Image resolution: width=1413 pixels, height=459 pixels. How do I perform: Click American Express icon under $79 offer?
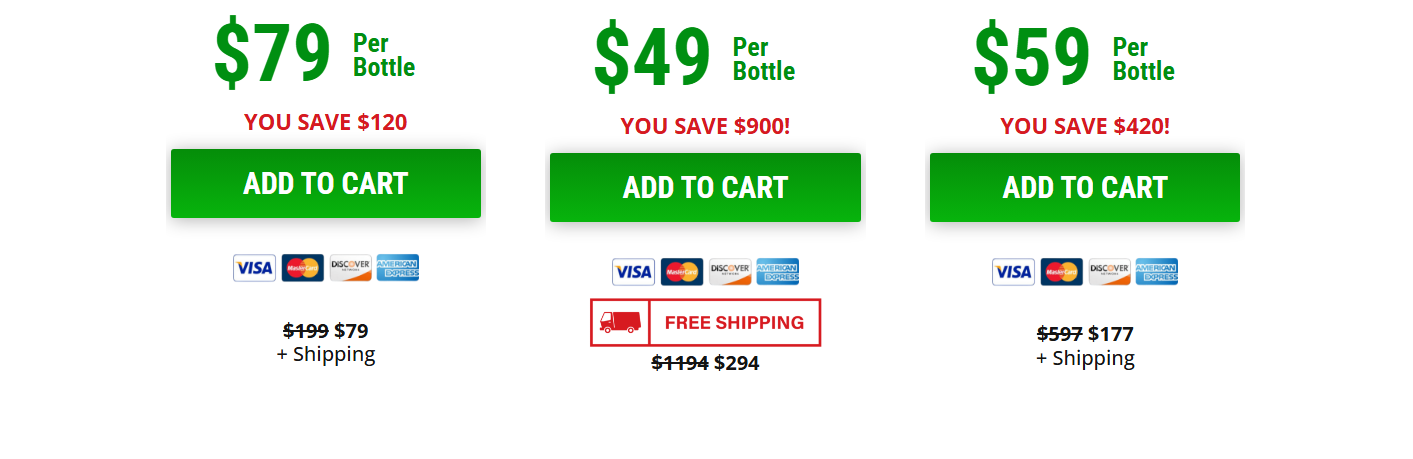[x=398, y=268]
